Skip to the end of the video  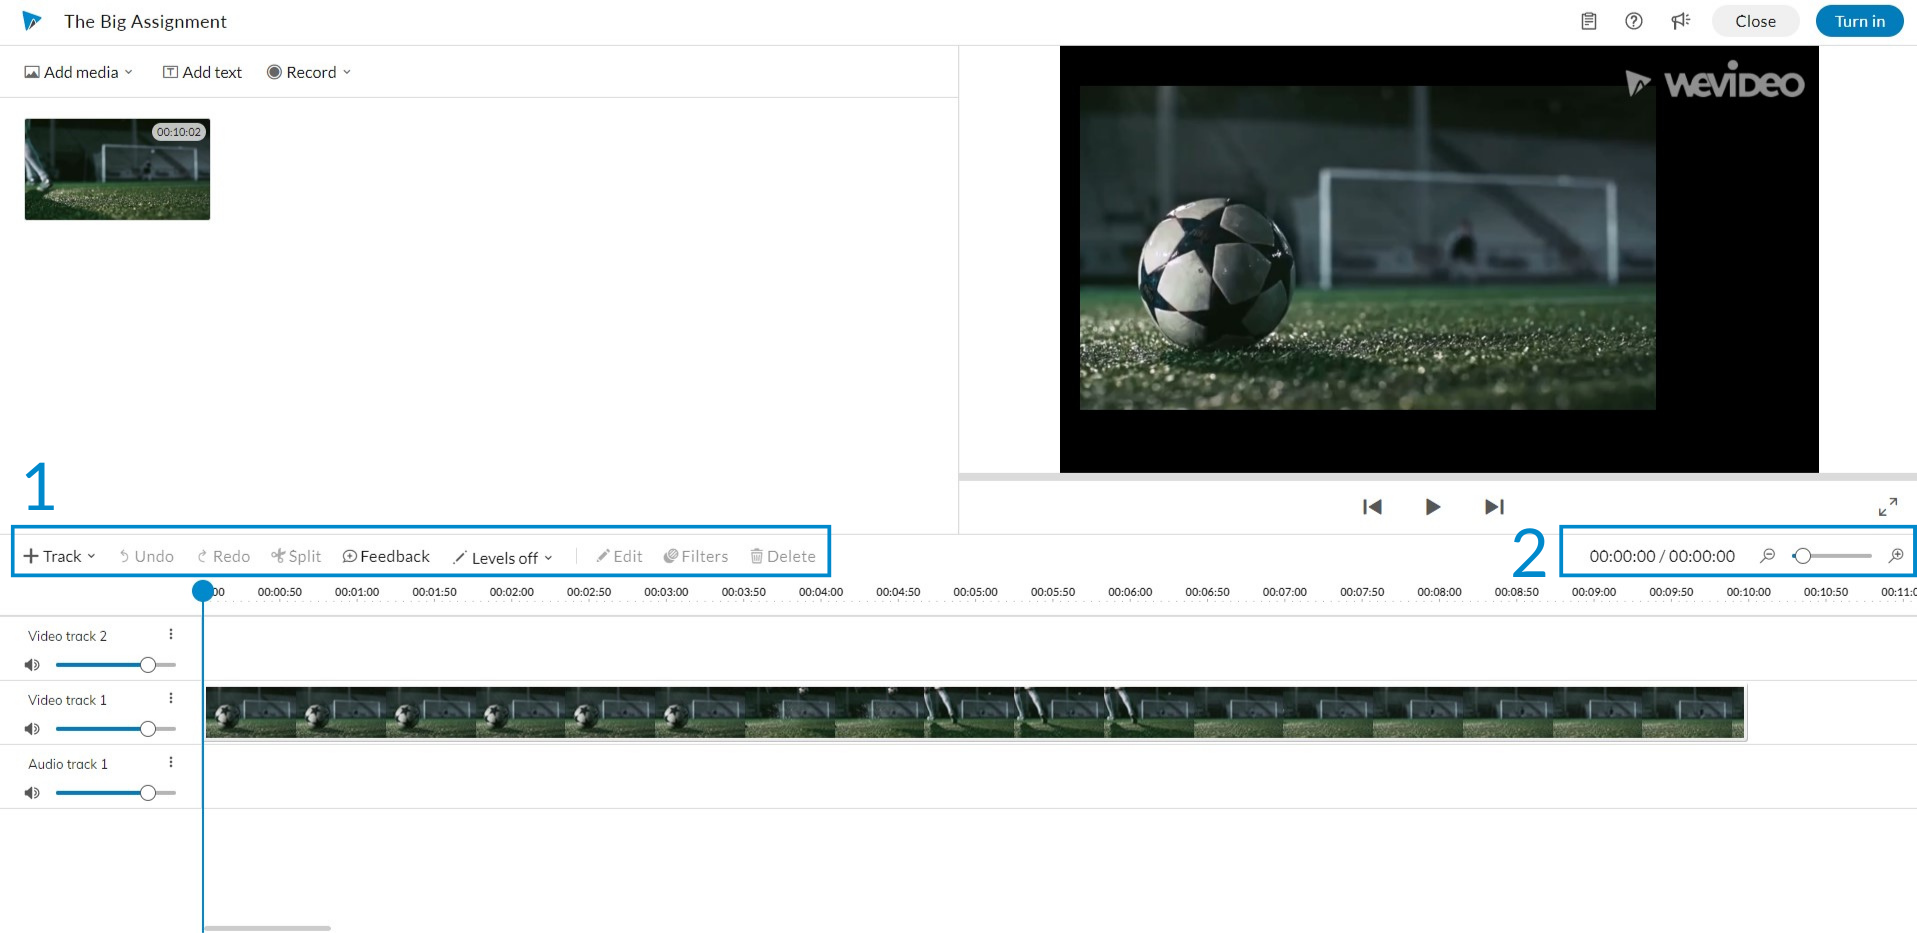coord(1494,507)
